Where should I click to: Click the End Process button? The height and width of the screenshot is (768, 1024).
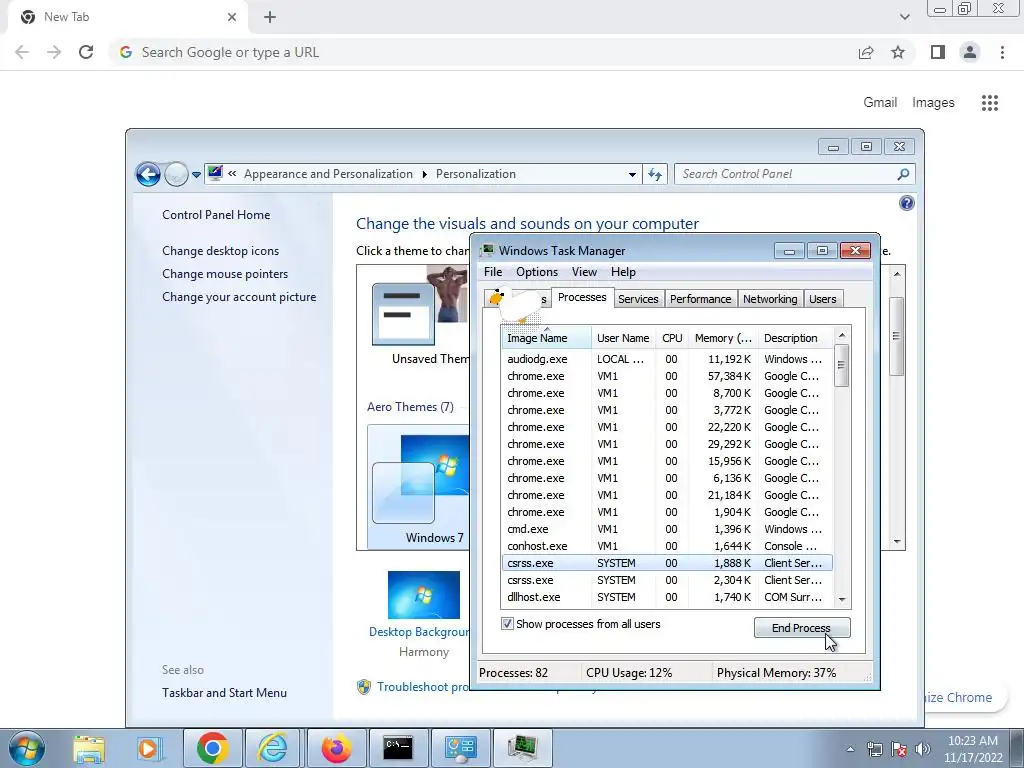coord(802,628)
